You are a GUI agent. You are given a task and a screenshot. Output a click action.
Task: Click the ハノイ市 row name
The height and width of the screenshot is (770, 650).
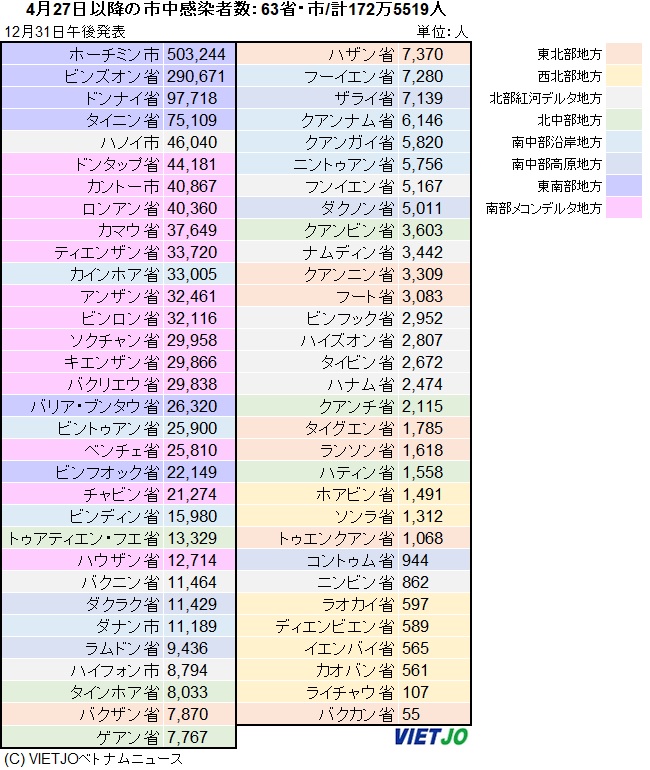pyautogui.click(x=130, y=142)
